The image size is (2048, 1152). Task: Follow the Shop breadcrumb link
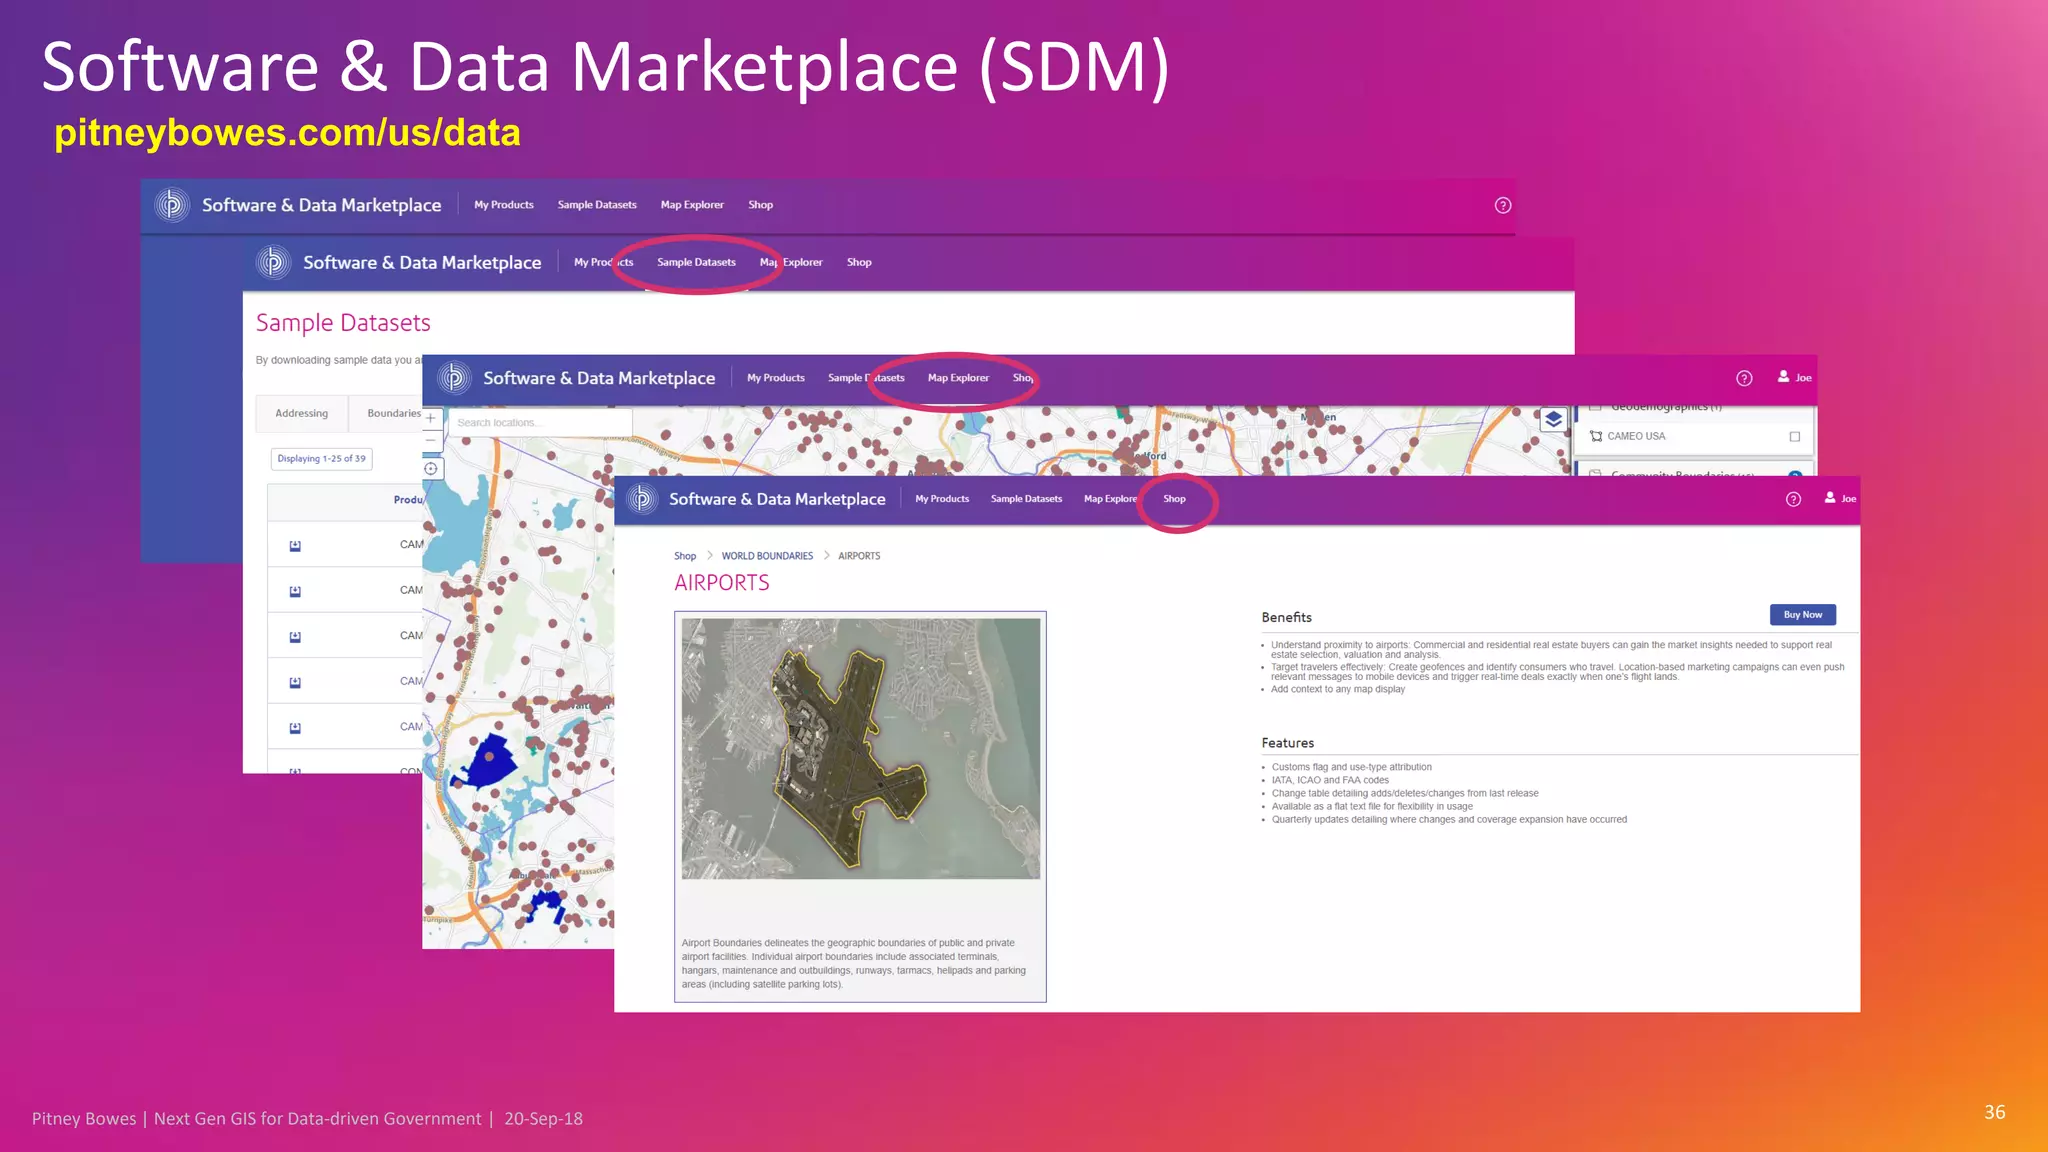coord(685,556)
